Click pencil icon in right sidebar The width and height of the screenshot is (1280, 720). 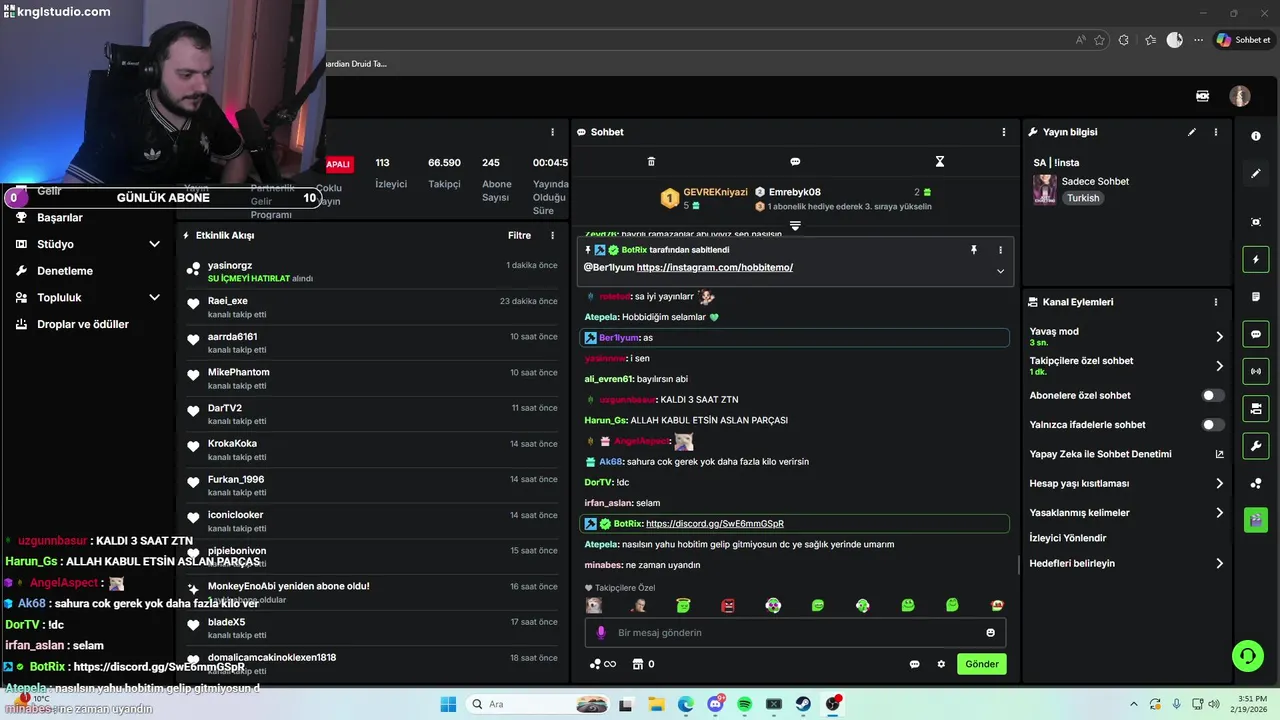point(1256,174)
